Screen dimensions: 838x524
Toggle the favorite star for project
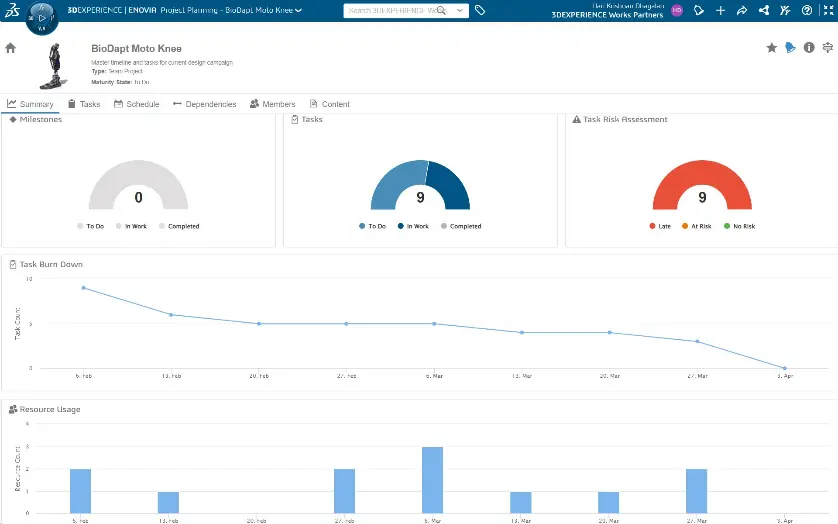(x=772, y=47)
